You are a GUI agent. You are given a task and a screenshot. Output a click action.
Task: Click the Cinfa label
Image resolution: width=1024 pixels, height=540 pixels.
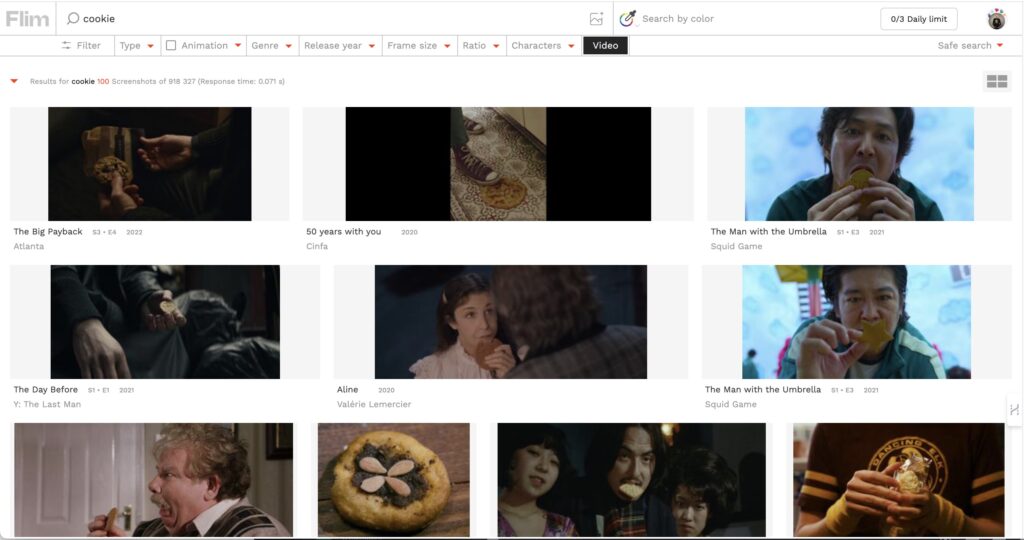point(317,246)
